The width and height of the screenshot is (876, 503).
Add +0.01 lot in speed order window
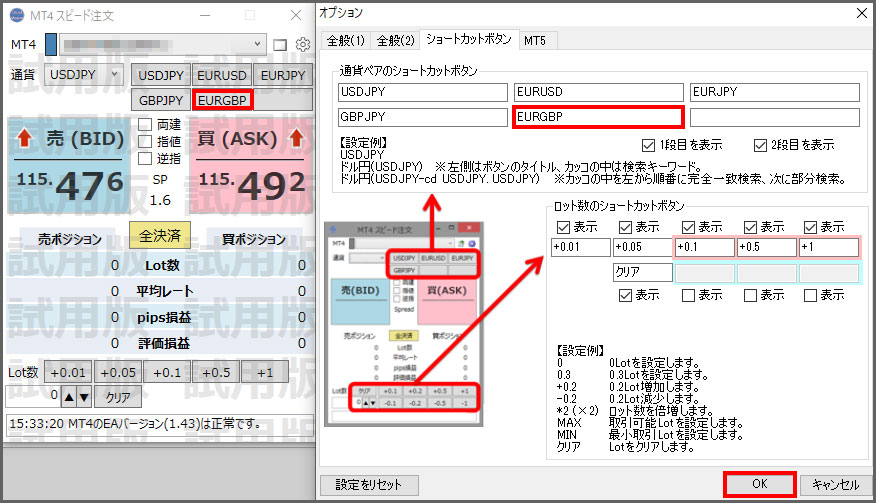pyautogui.click(x=68, y=372)
